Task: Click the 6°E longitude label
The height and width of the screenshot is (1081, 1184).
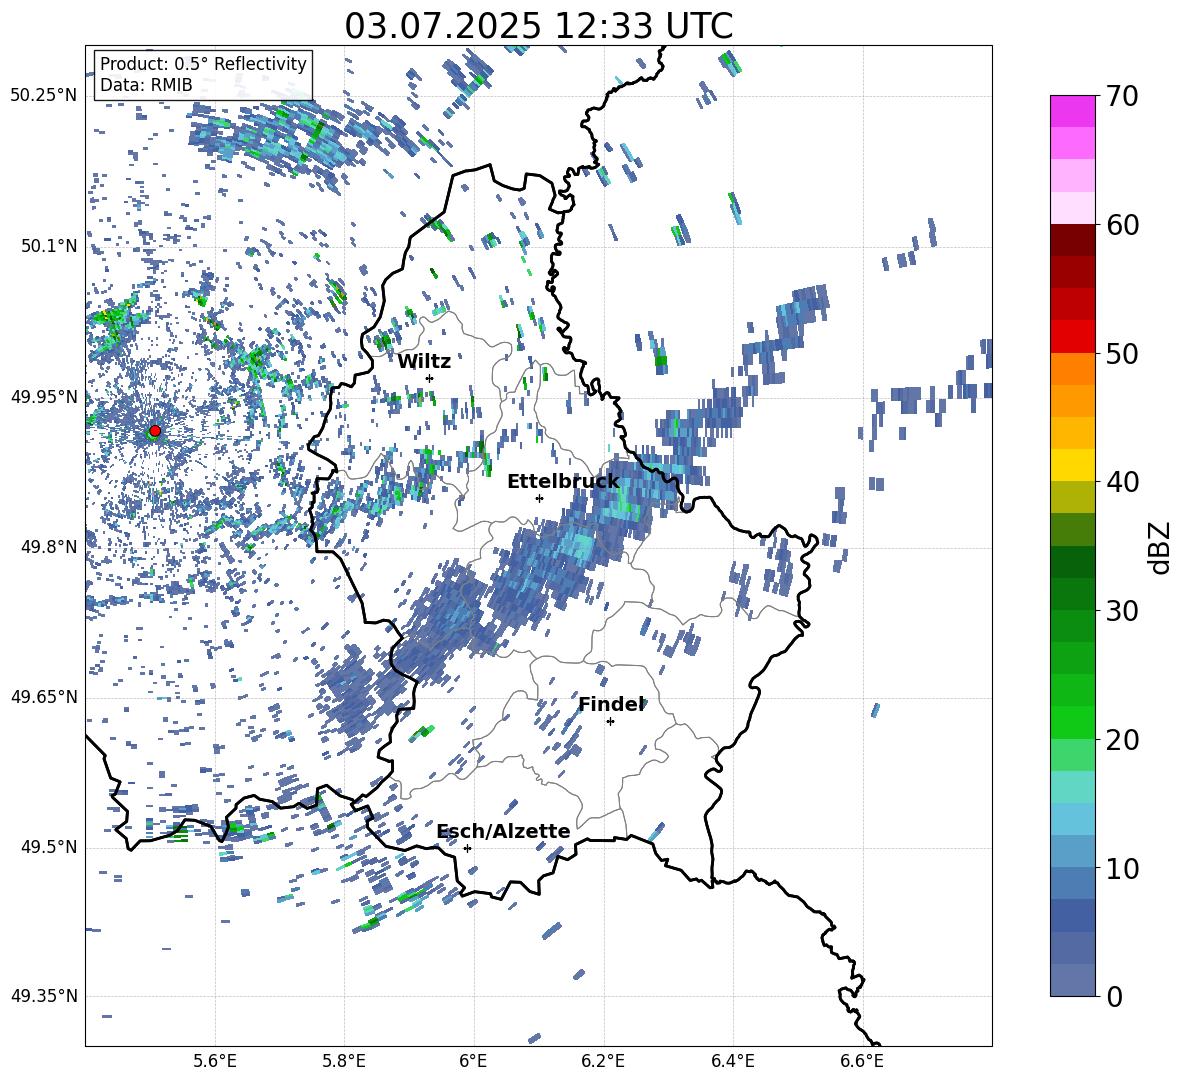Action: coord(473,1061)
